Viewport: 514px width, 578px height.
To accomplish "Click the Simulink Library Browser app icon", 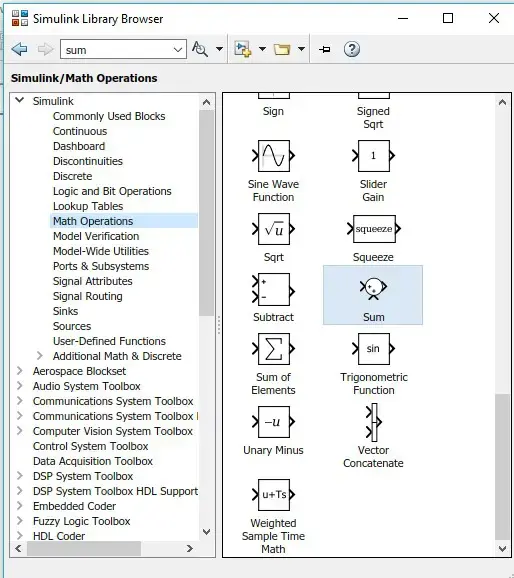I will [20, 18].
